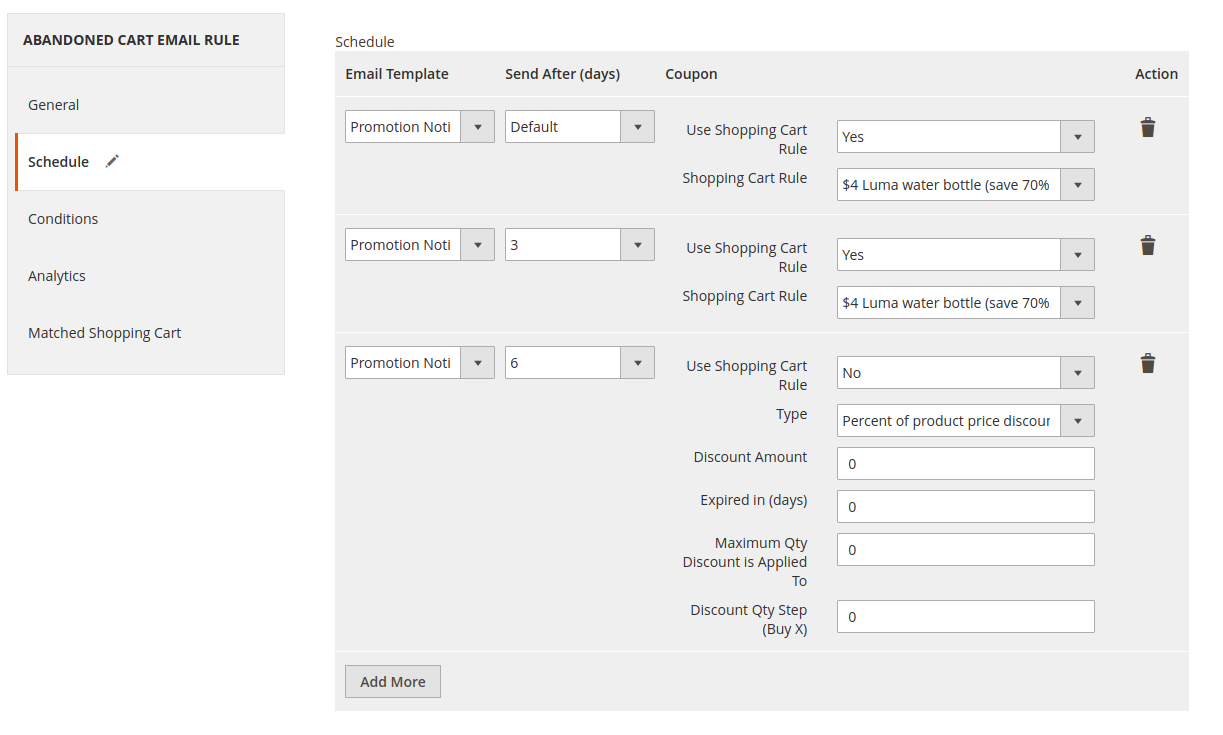Image resolution: width=1223 pixels, height=735 pixels.
Task: Open first row's Shopping Cart Rule selector
Action: coord(965,185)
